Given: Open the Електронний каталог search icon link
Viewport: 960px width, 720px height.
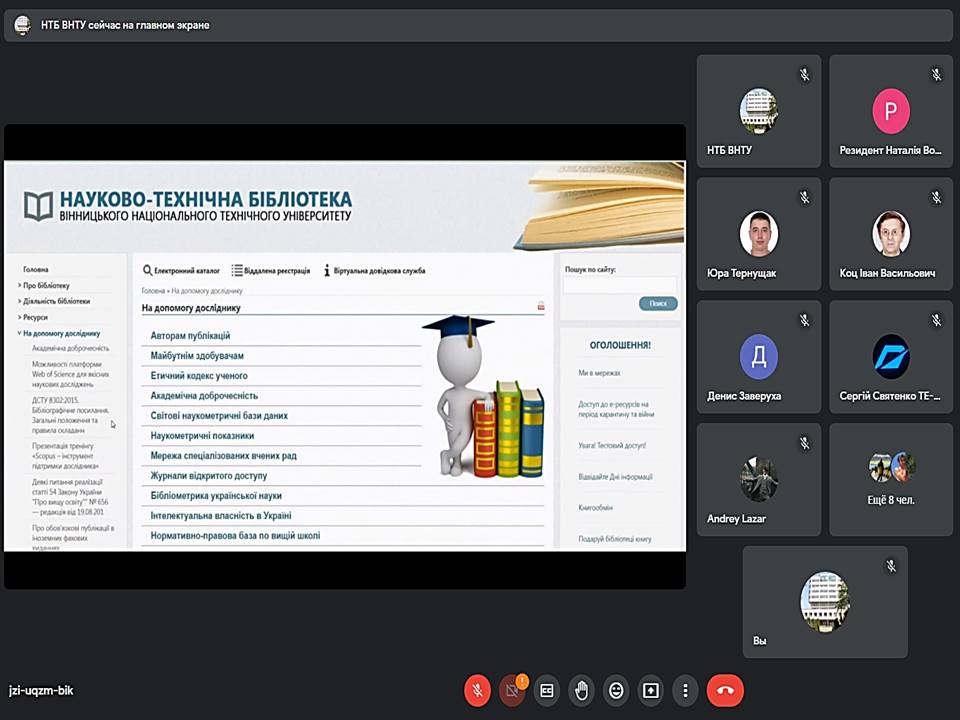Looking at the screenshot, I should click(181, 270).
